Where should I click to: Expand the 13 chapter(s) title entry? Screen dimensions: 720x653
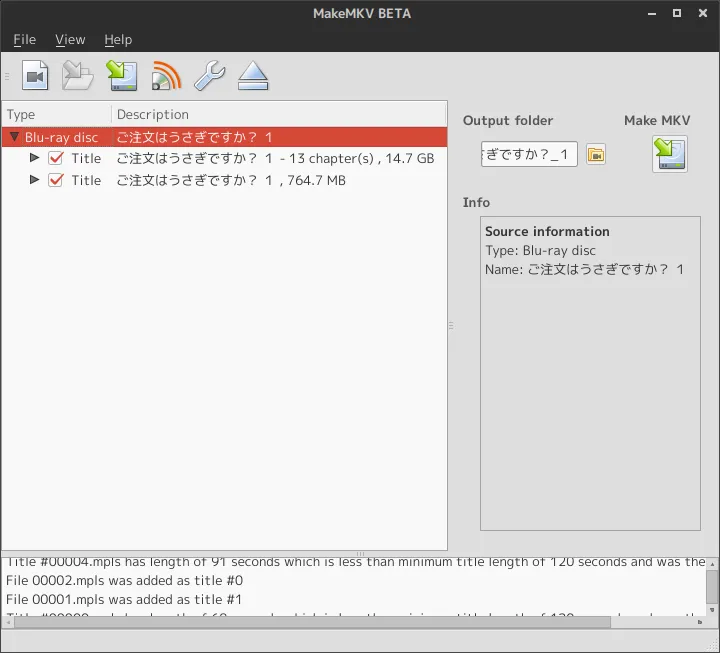point(35,158)
